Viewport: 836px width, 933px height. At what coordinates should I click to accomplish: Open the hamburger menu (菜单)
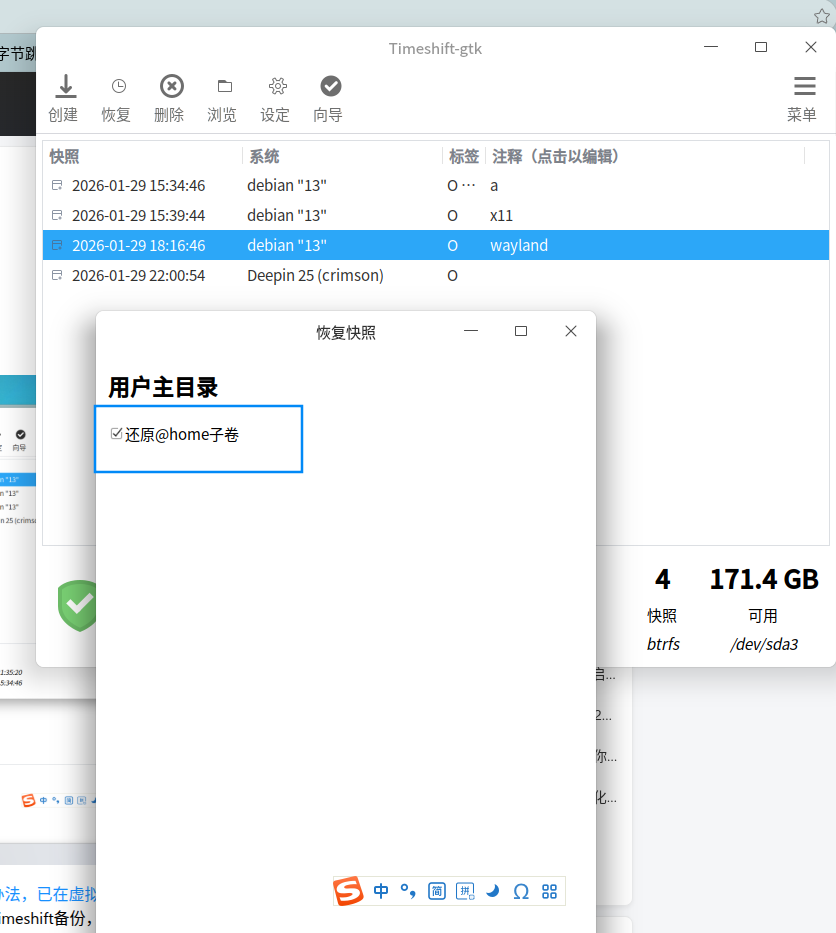(804, 86)
